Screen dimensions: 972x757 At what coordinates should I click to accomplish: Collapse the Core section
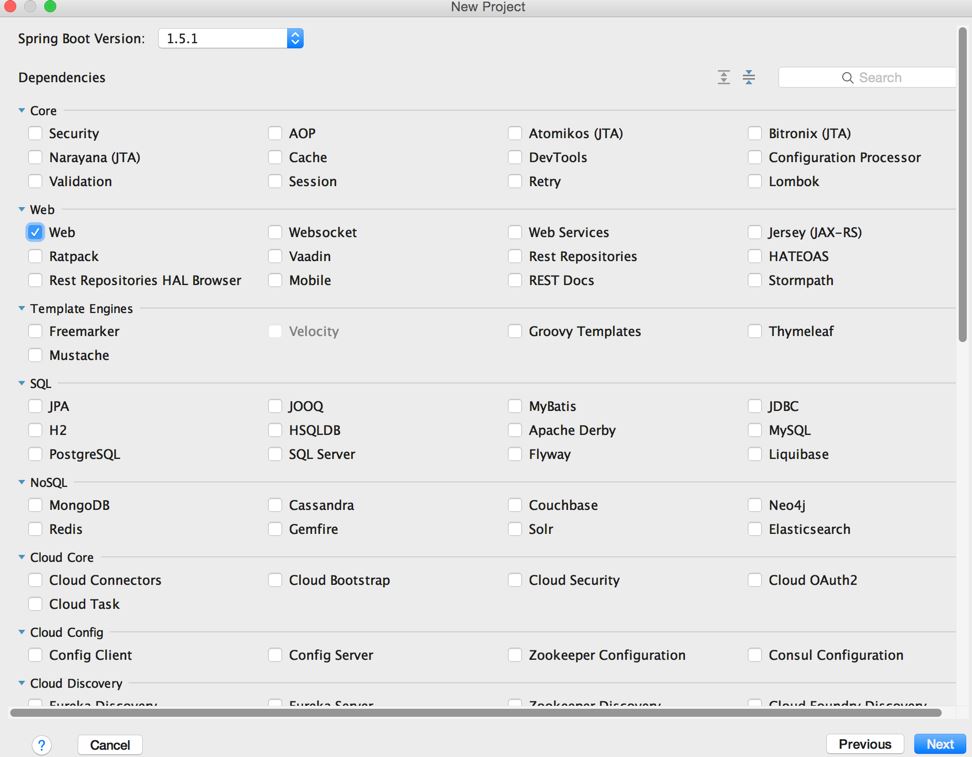[22, 110]
